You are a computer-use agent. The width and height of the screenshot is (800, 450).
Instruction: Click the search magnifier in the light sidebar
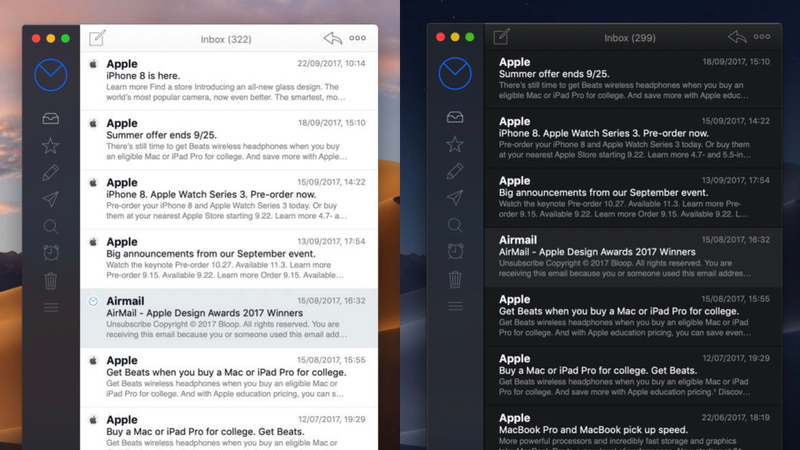51,226
